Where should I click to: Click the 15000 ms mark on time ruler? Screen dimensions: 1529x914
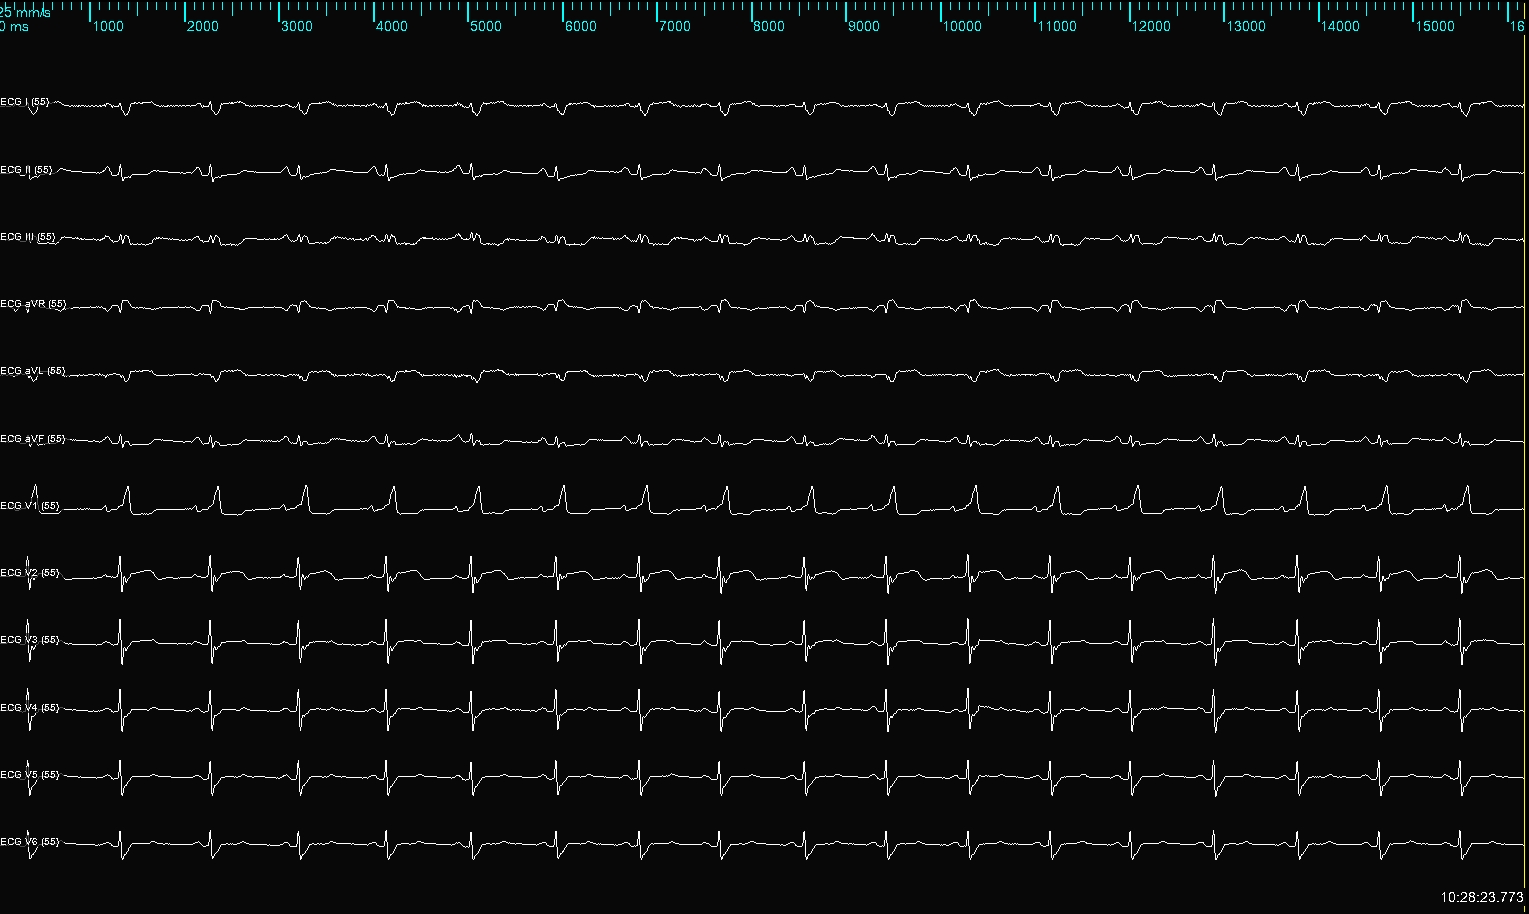[1435, 26]
